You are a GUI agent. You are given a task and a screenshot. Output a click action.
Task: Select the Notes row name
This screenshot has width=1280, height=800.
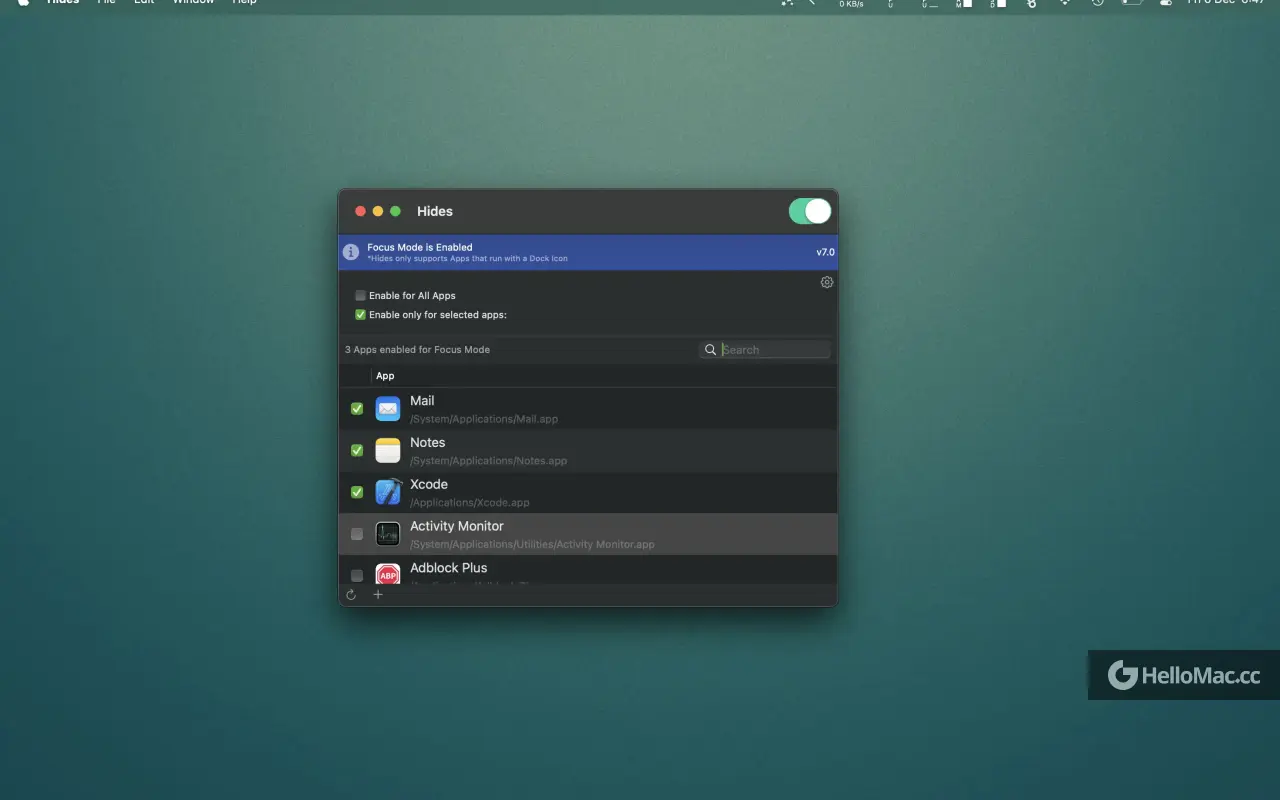(x=428, y=443)
